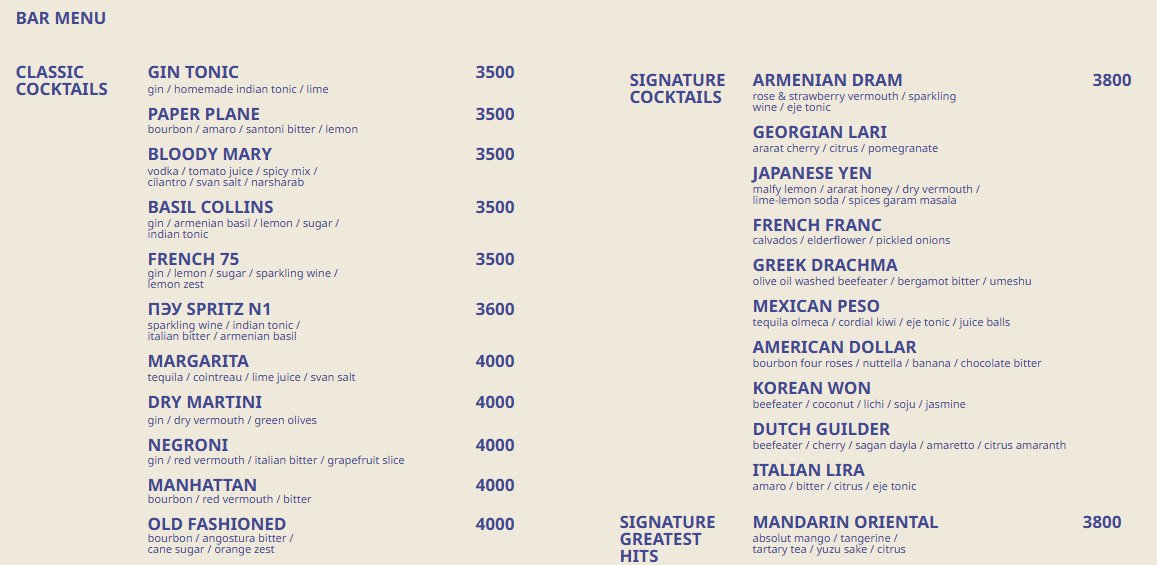
Task: Click the GREEK DRACHMA cocktail name
Action: click(x=825, y=265)
